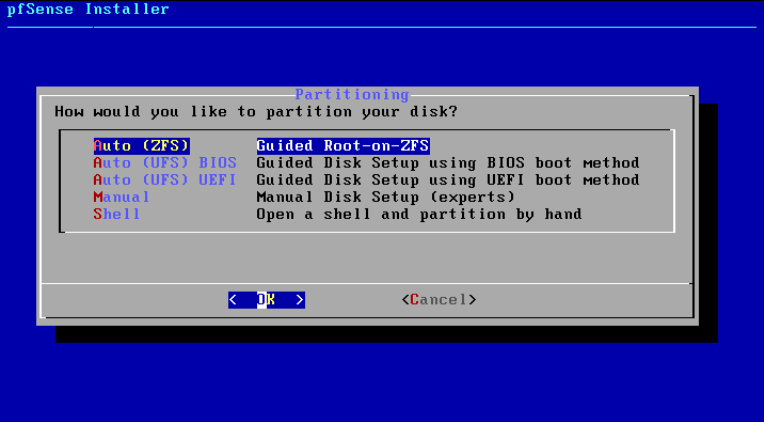Select Auto (UFS) UEFI menu entry

point(165,180)
